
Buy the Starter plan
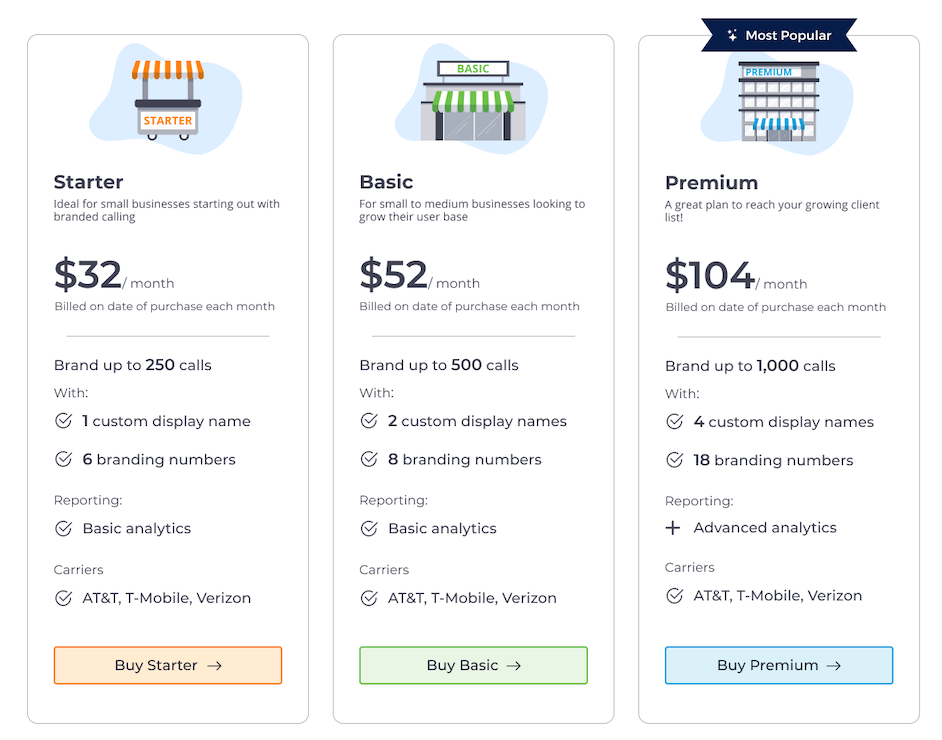pyautogui.click(x=168, y=665)
